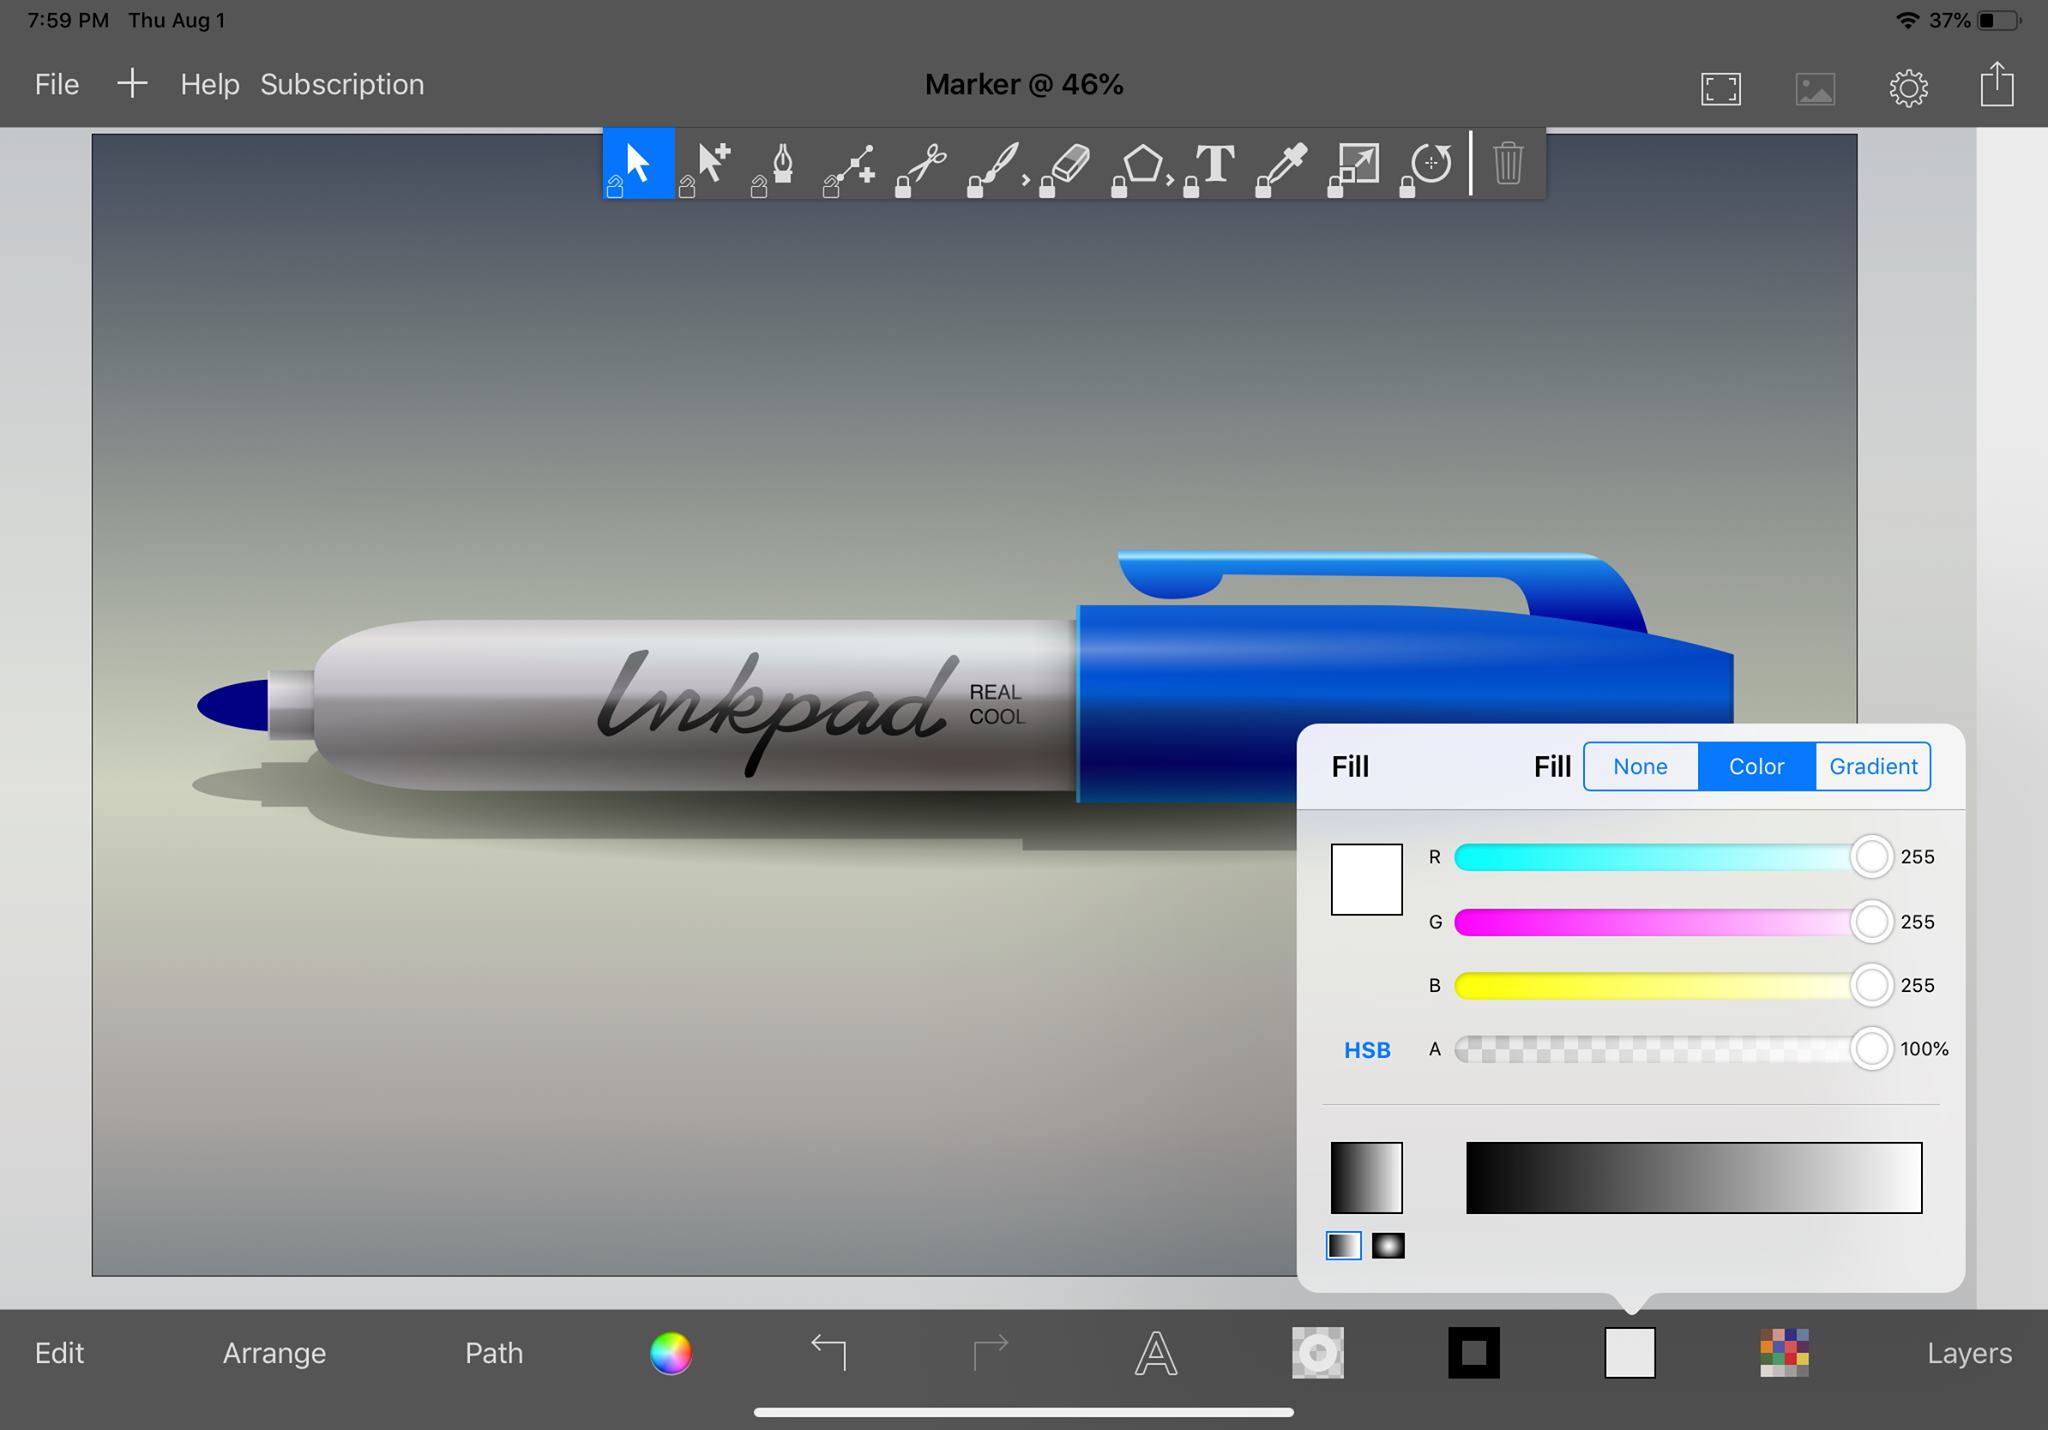Open the Help menu

[210, 84]
